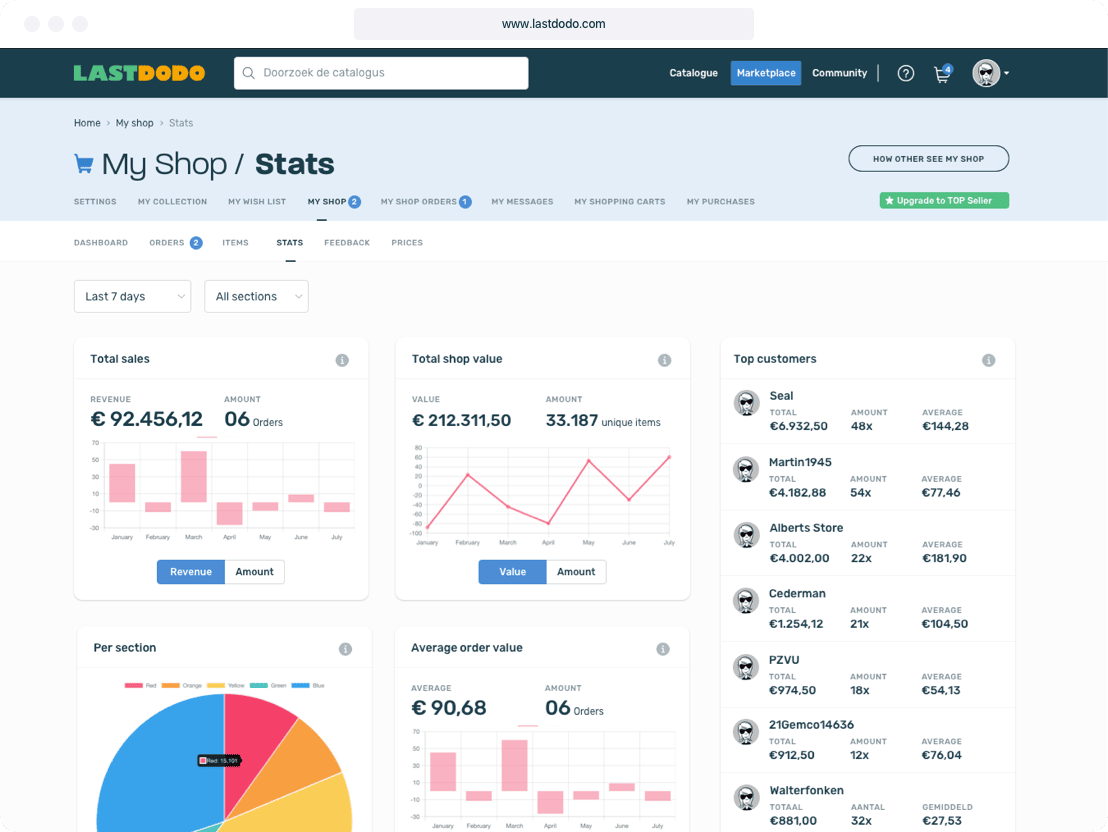Click the LastDodo logo
The image size is (1108, 832).
(x=139, y=73)
